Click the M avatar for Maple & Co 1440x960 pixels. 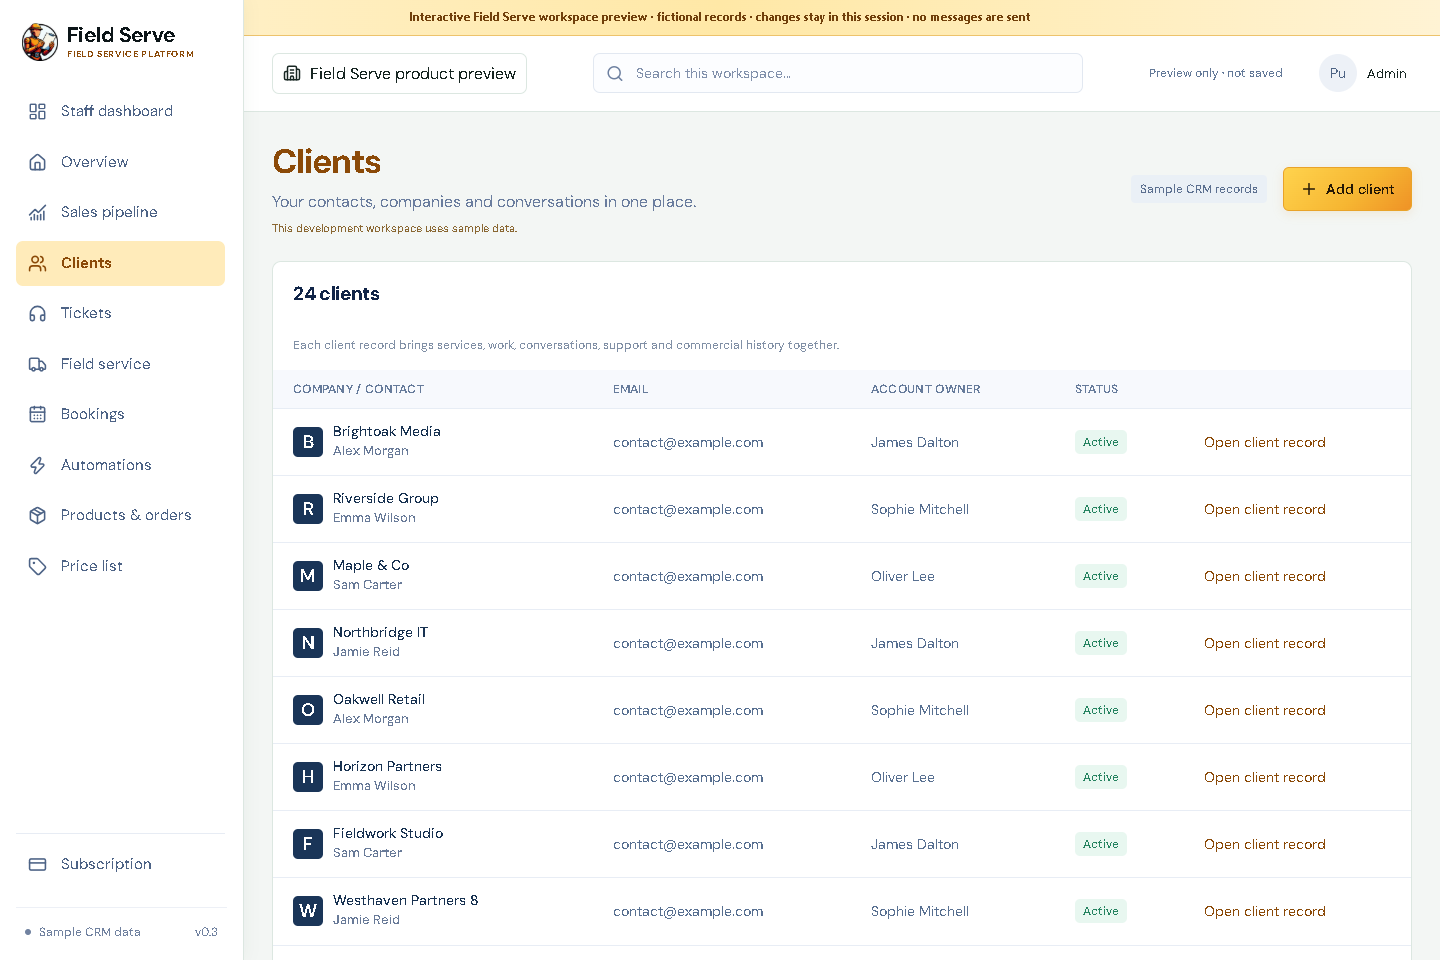coord(308,576)
